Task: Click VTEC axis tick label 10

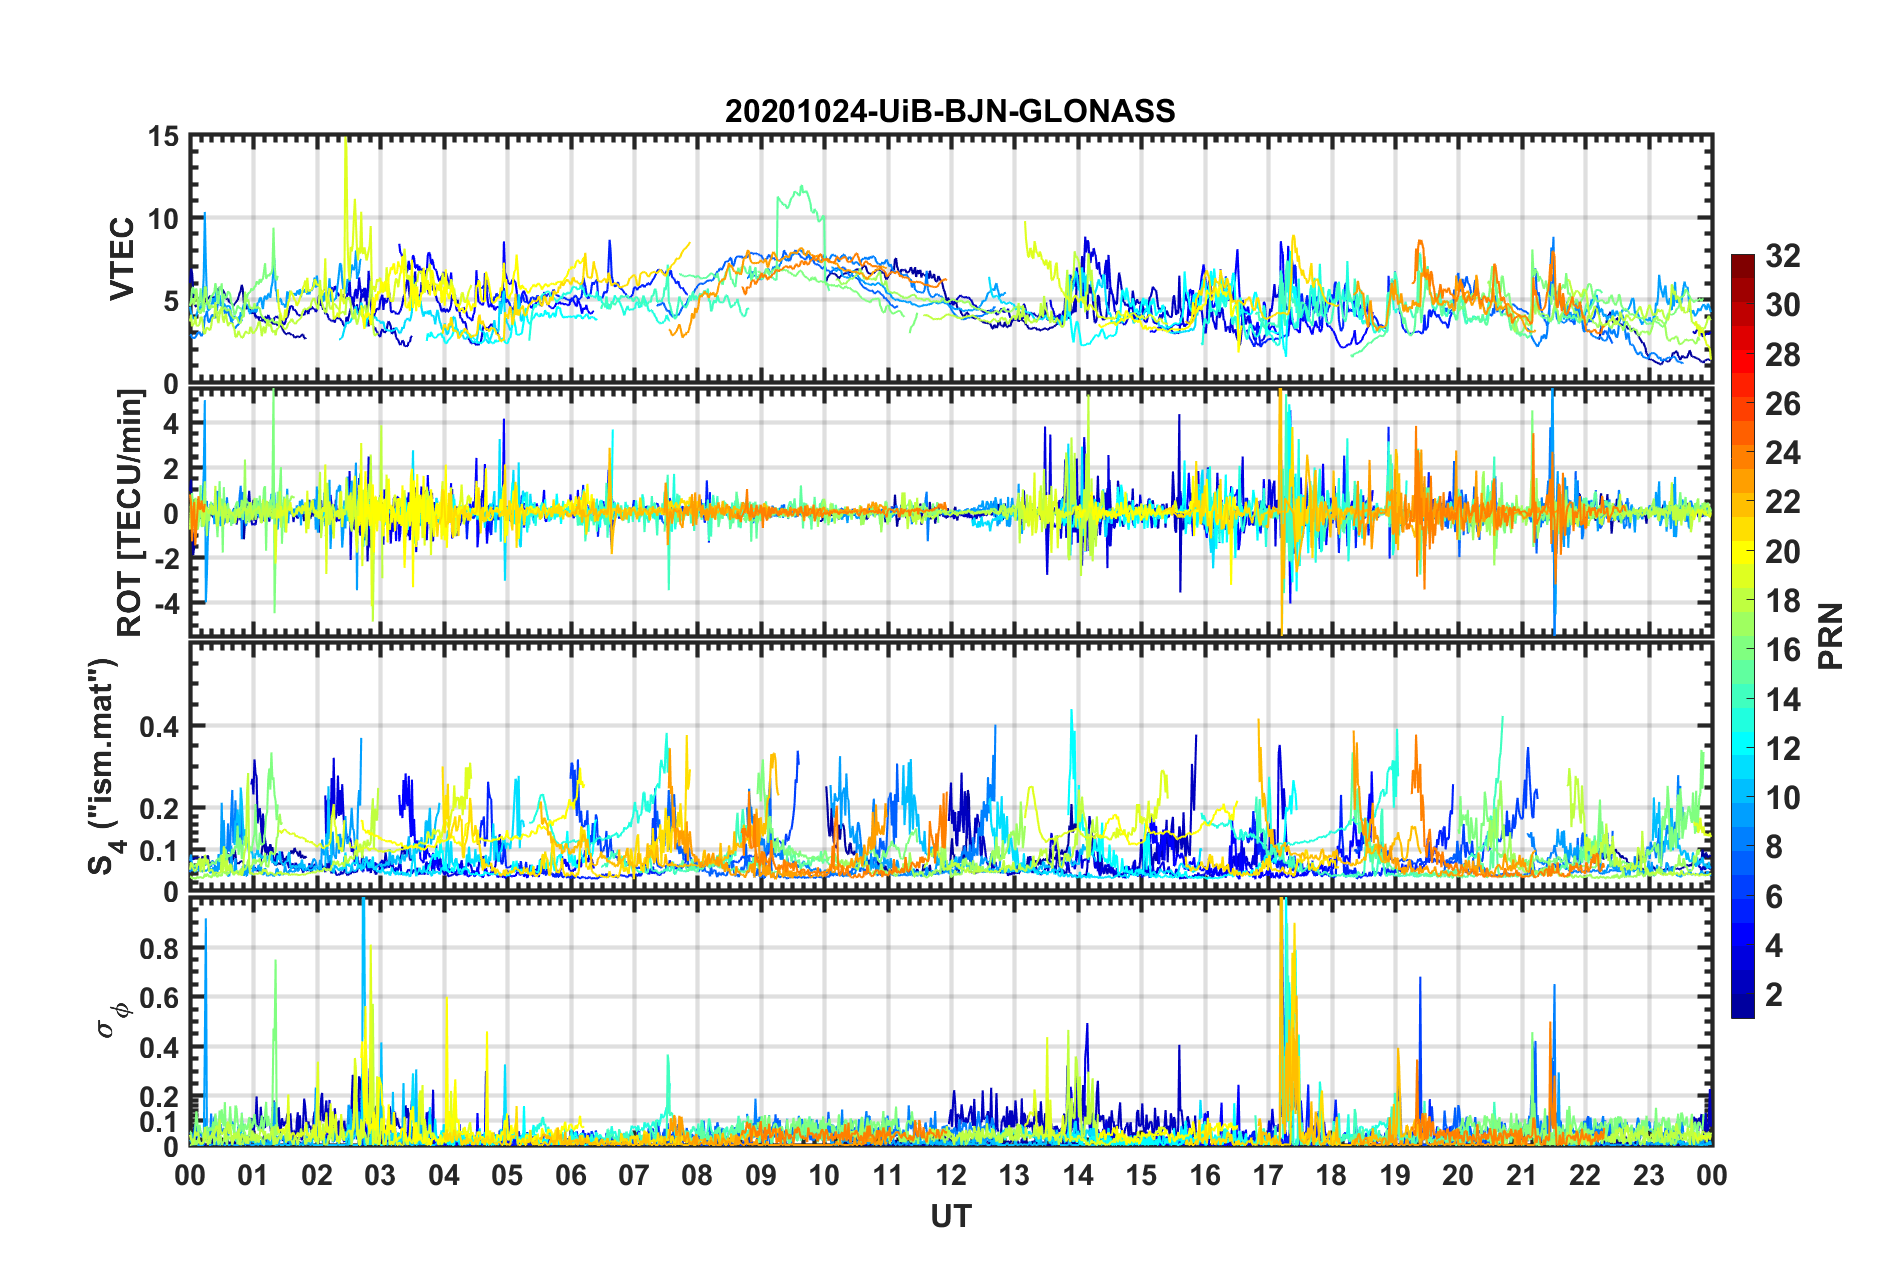Action: 163,219
